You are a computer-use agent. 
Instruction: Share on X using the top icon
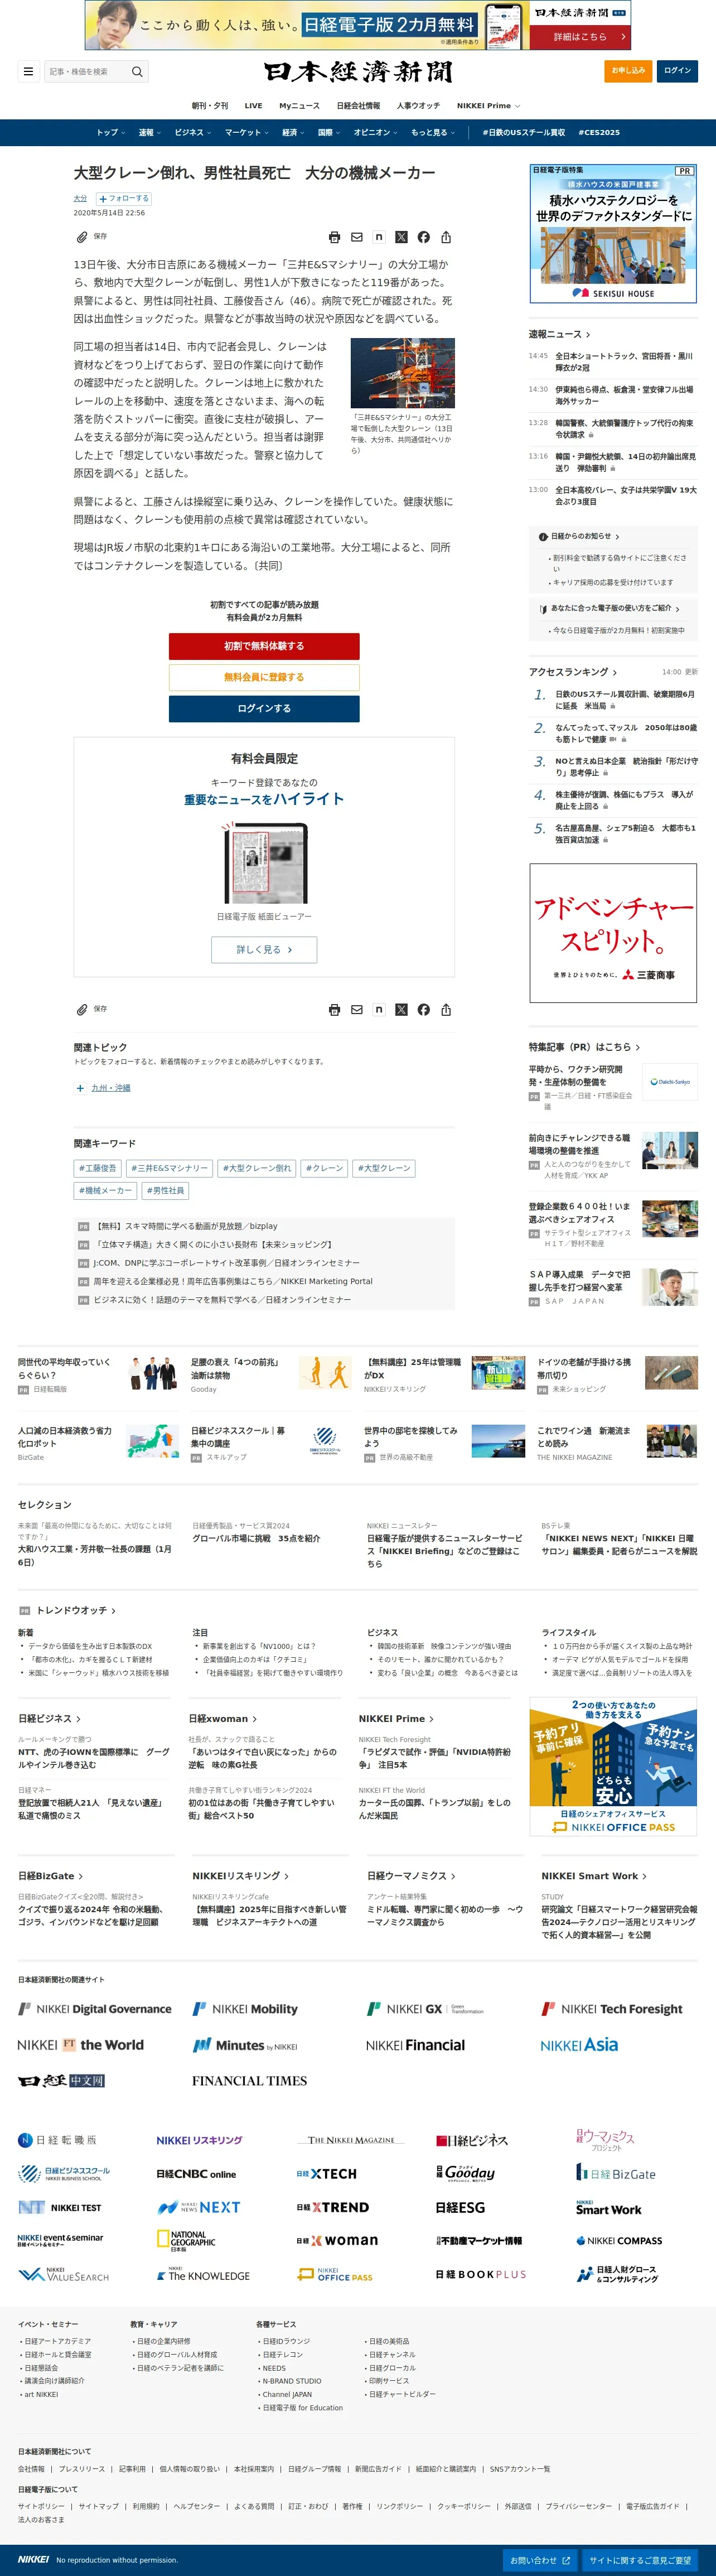[401, 237]
